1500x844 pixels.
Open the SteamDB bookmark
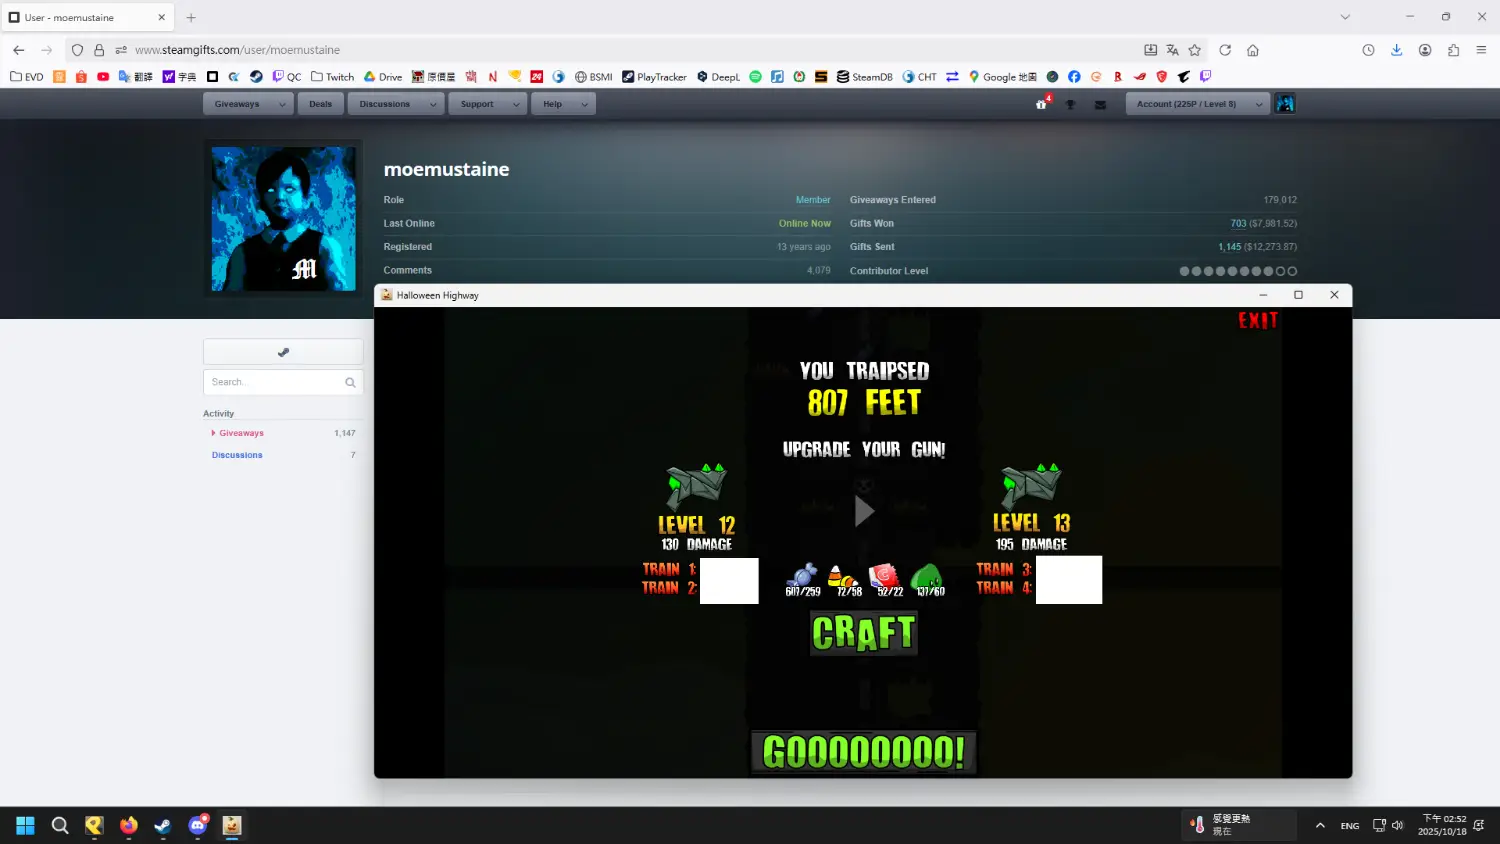click(x=864, y=77)
